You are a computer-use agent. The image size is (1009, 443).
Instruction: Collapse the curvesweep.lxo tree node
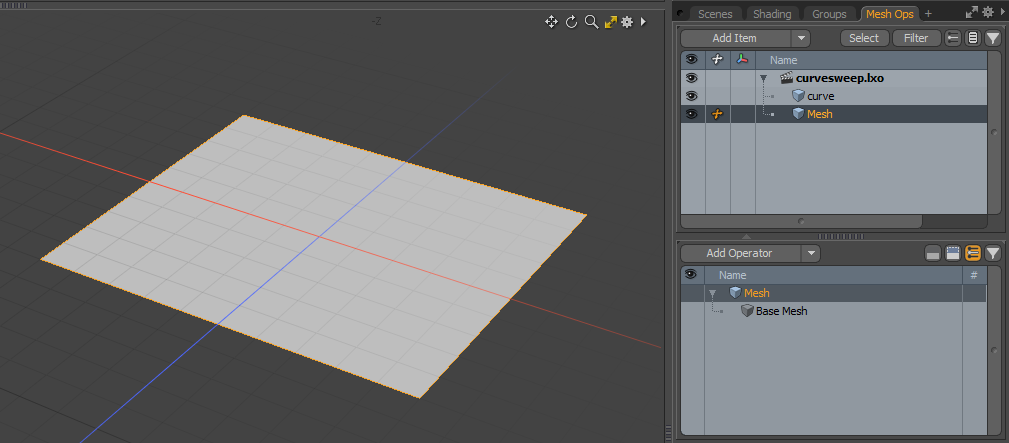763,78
